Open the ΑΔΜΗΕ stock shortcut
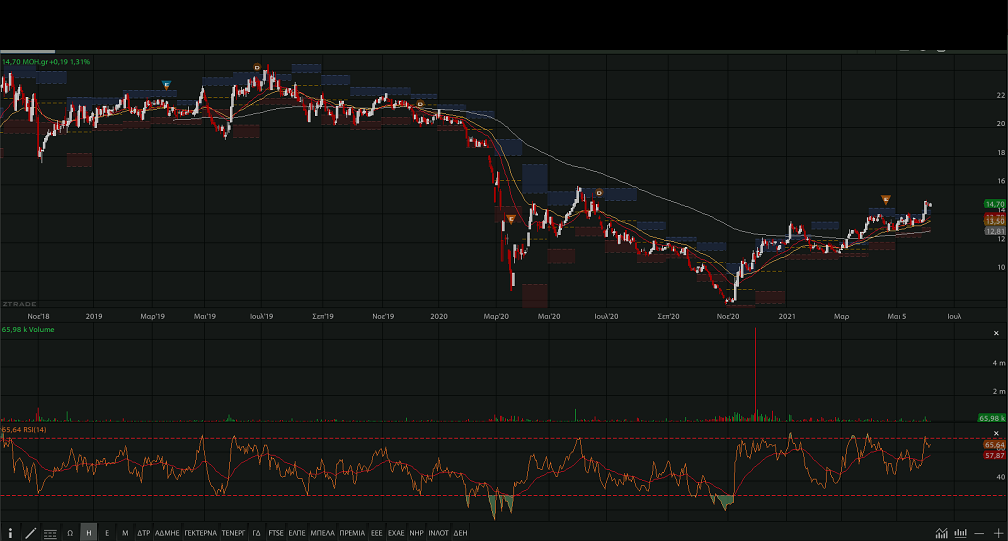 (167, 534)
